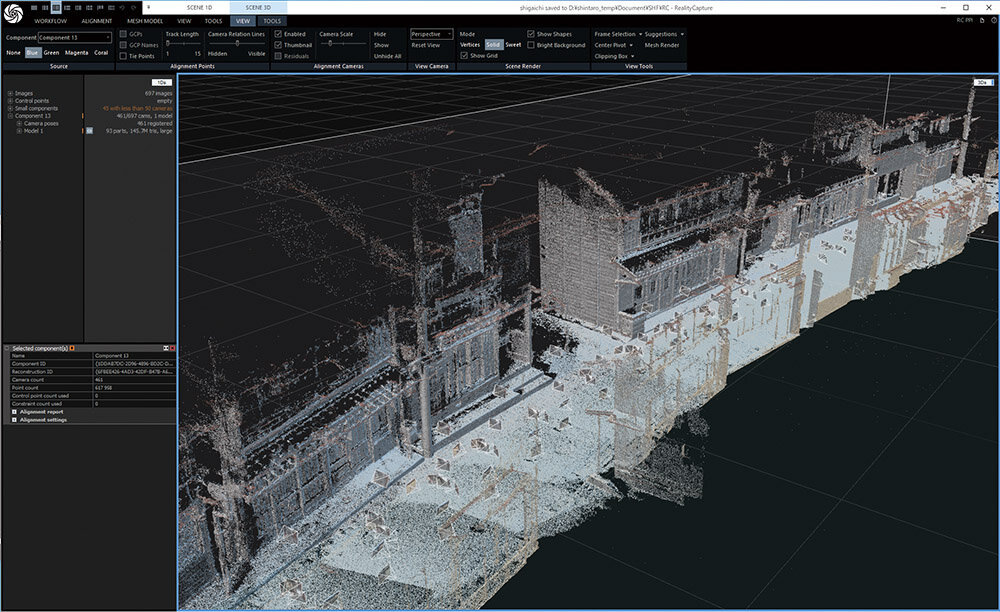Image resolution: width=1000 pixels, height=612 pixels.
Task: Click the "461/697 cams, 1 model" text
Action: (x=144, y=116)
